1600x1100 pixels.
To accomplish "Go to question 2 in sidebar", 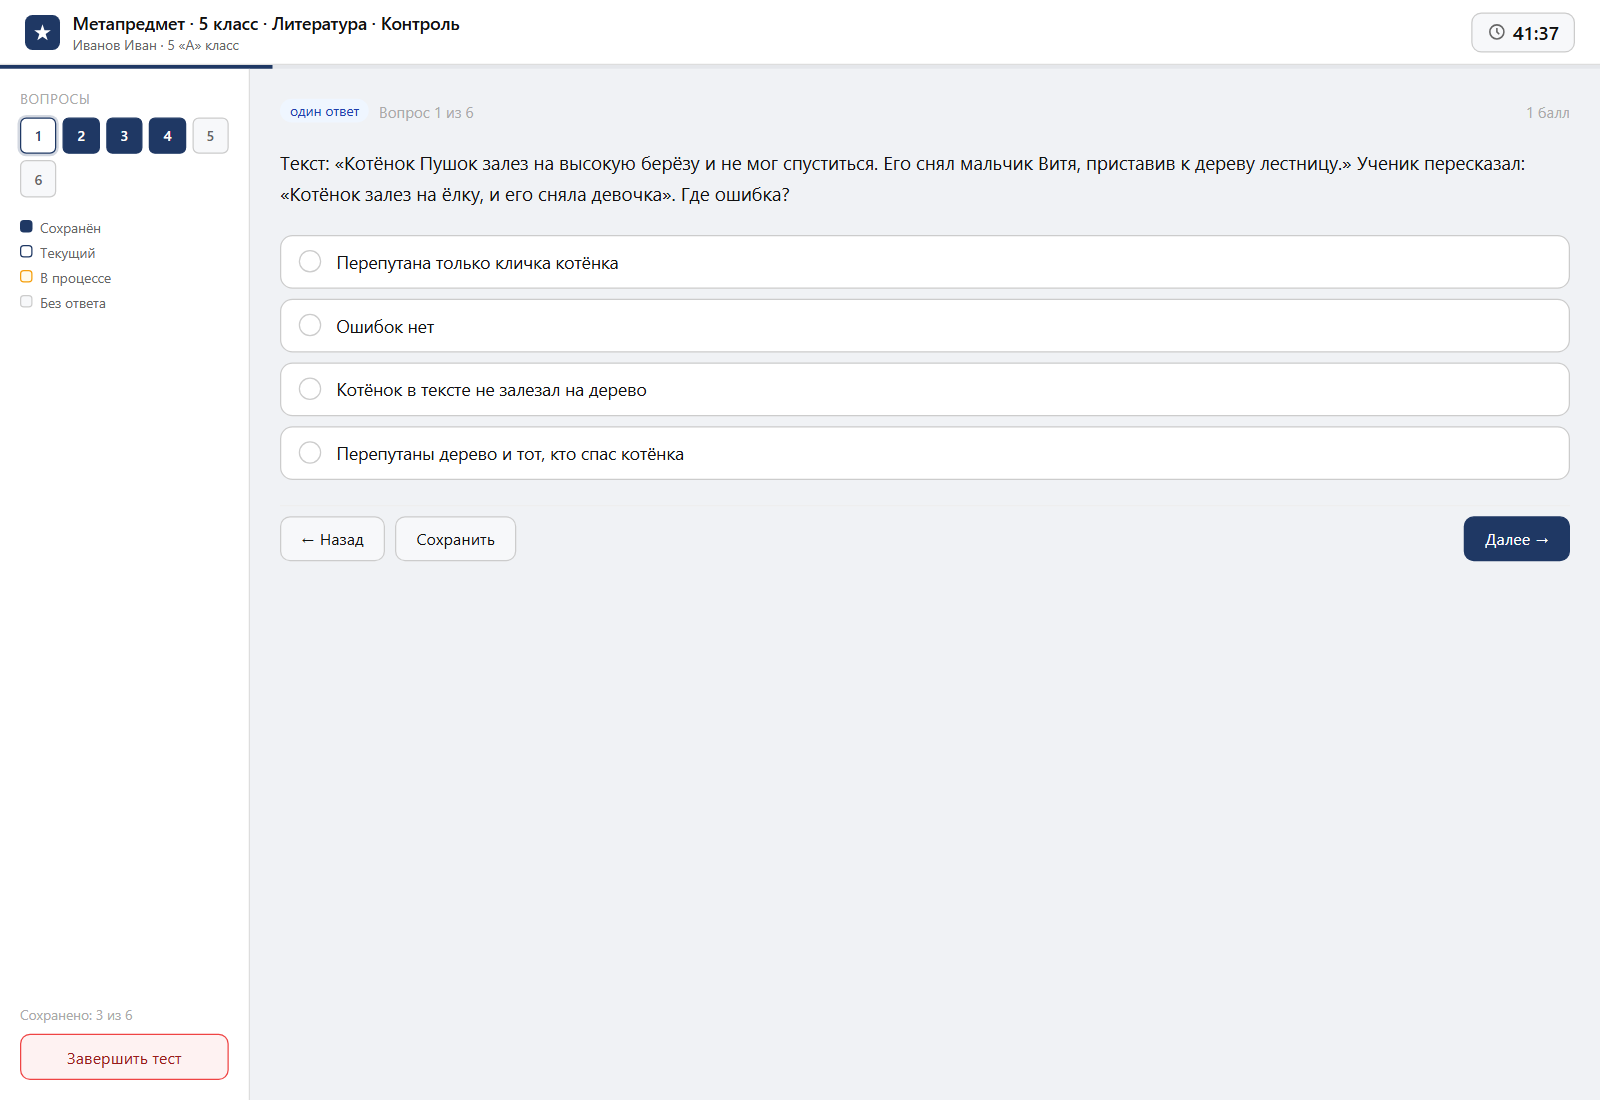I will pyautogui.click(x=81, y=136).
